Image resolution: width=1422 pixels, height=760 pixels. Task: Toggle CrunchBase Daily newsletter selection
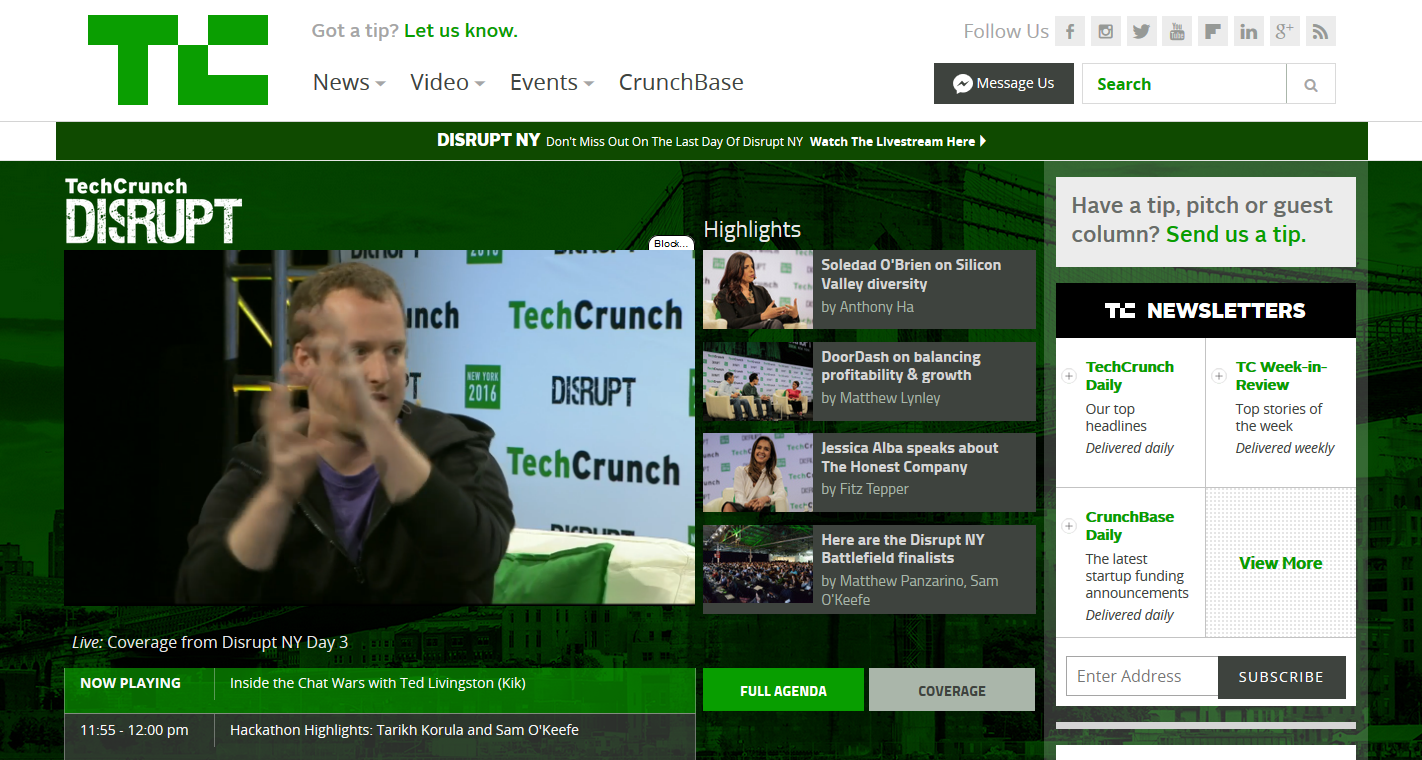pos(1068,526)
